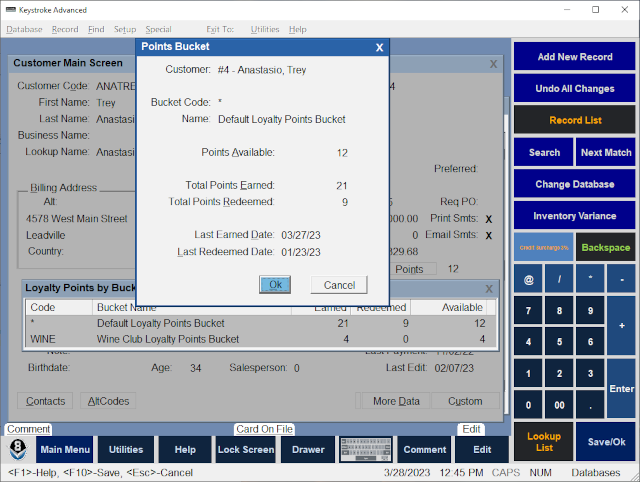Viewport: 640px width, 482px height.
Task: Open the Utilities menu in the menu bar
Action: (265, 29)
